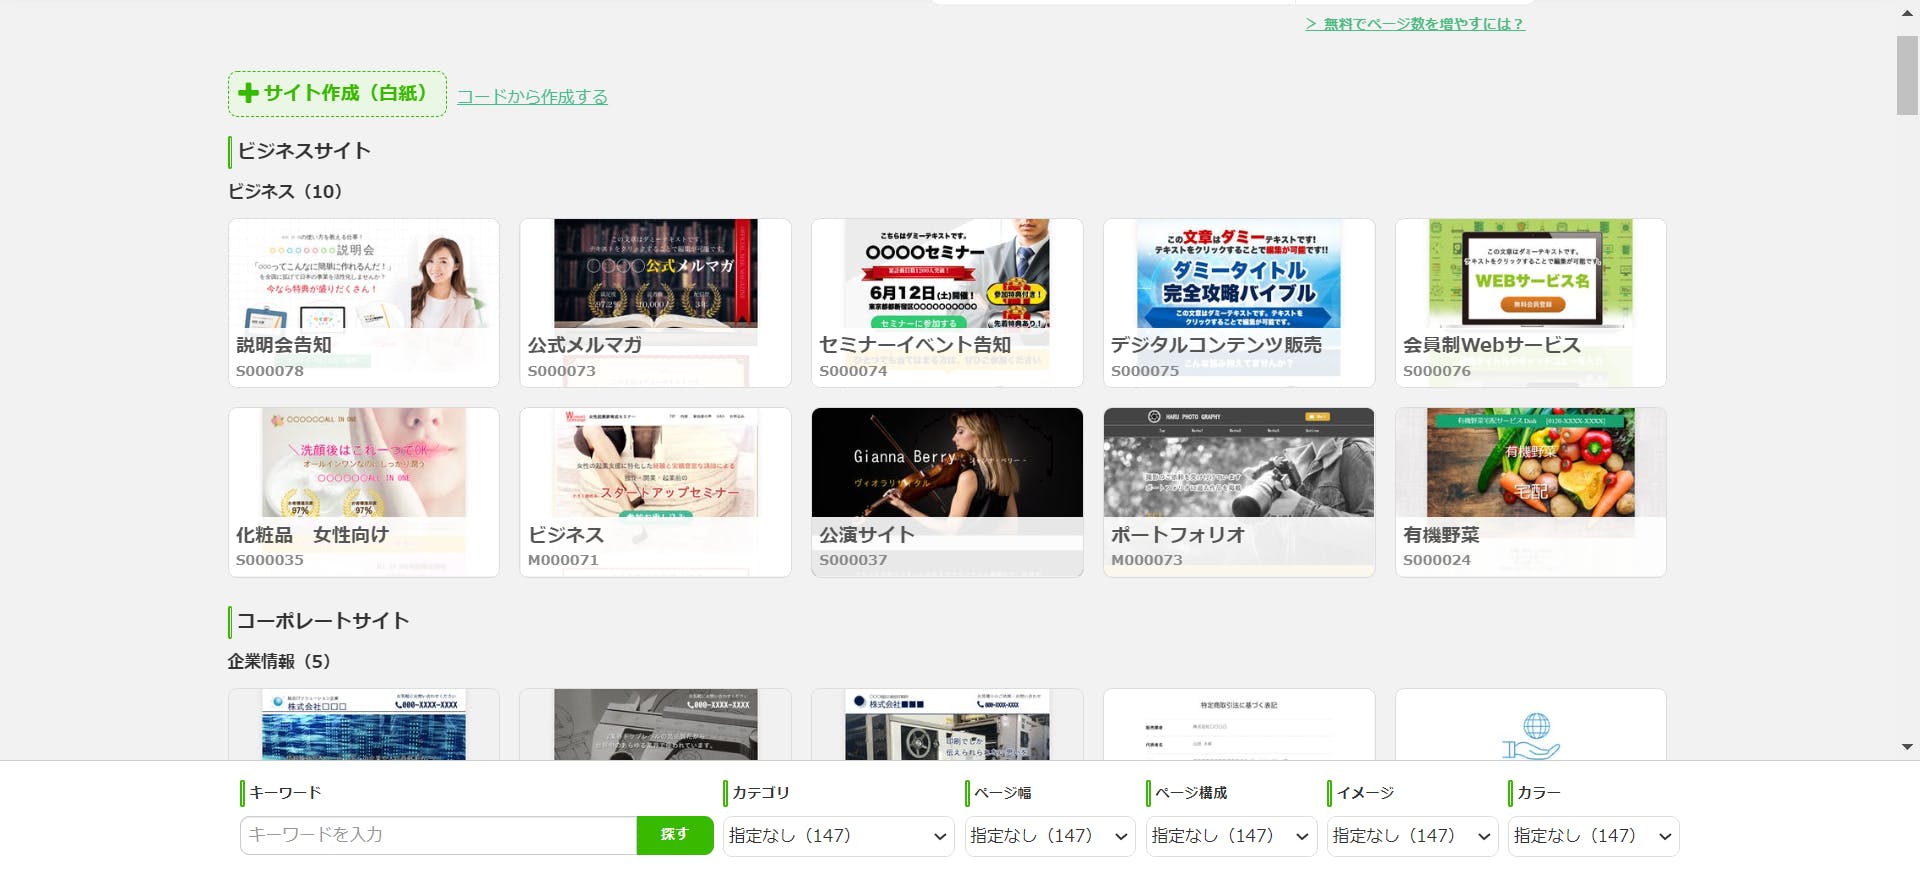The width and height of the screenshot is (1920, 880).
Task: Click the キーワード search input field
Action: 438,835
